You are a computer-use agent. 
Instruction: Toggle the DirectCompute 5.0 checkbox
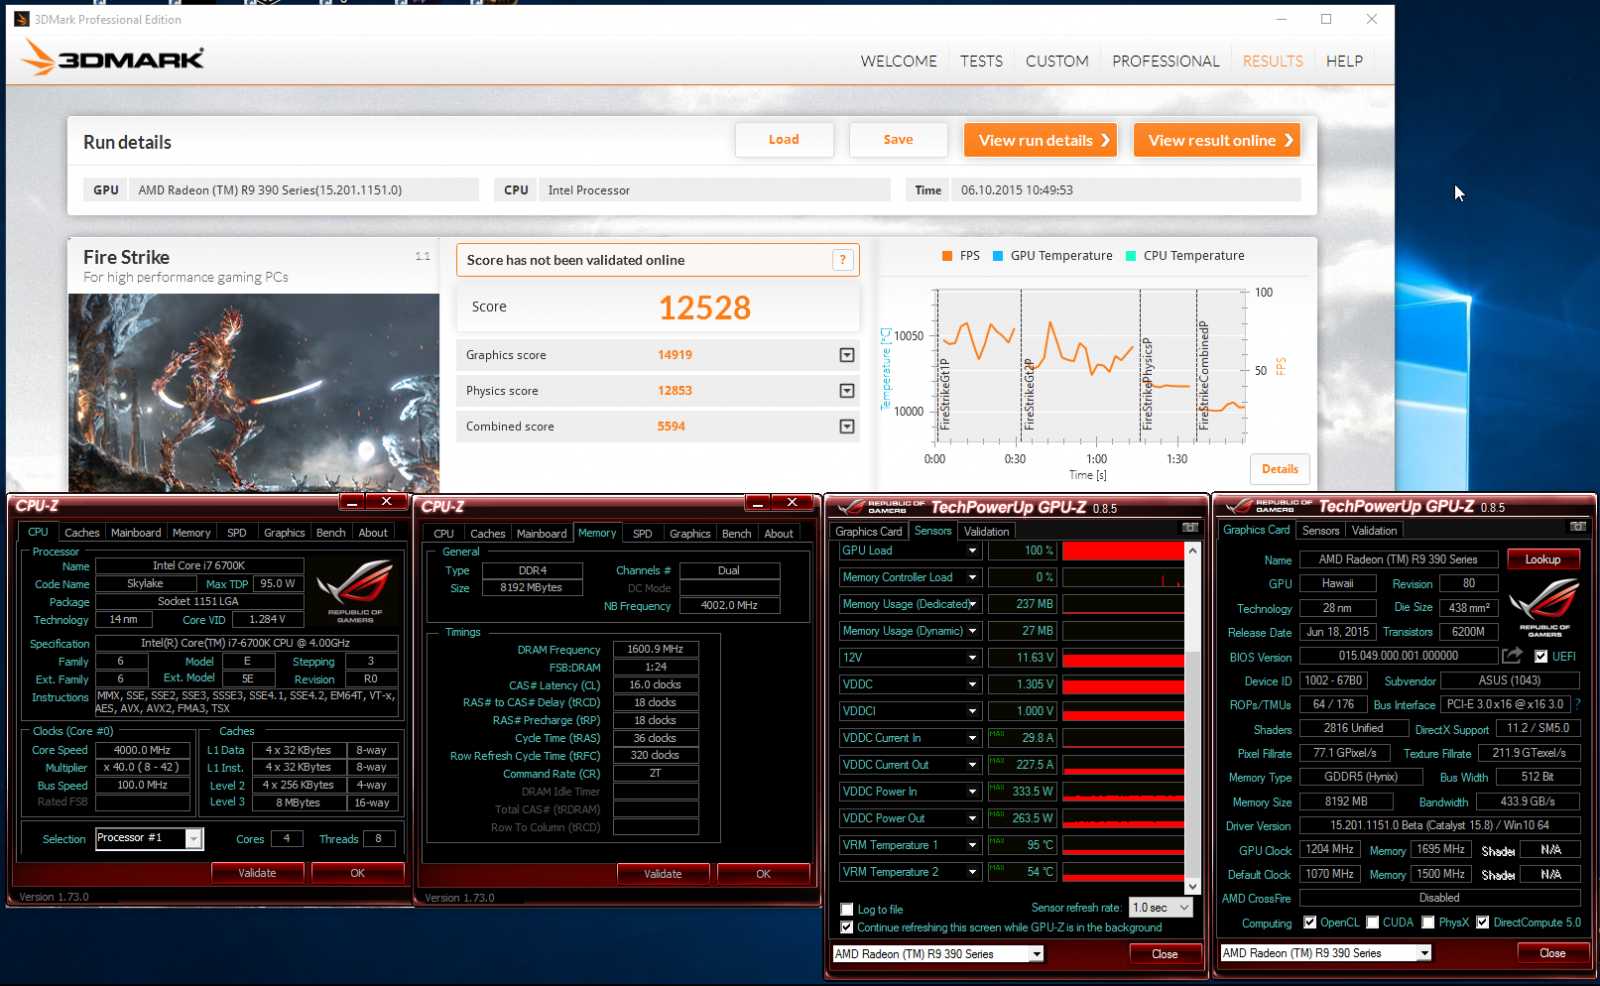tap(1483, 923)
